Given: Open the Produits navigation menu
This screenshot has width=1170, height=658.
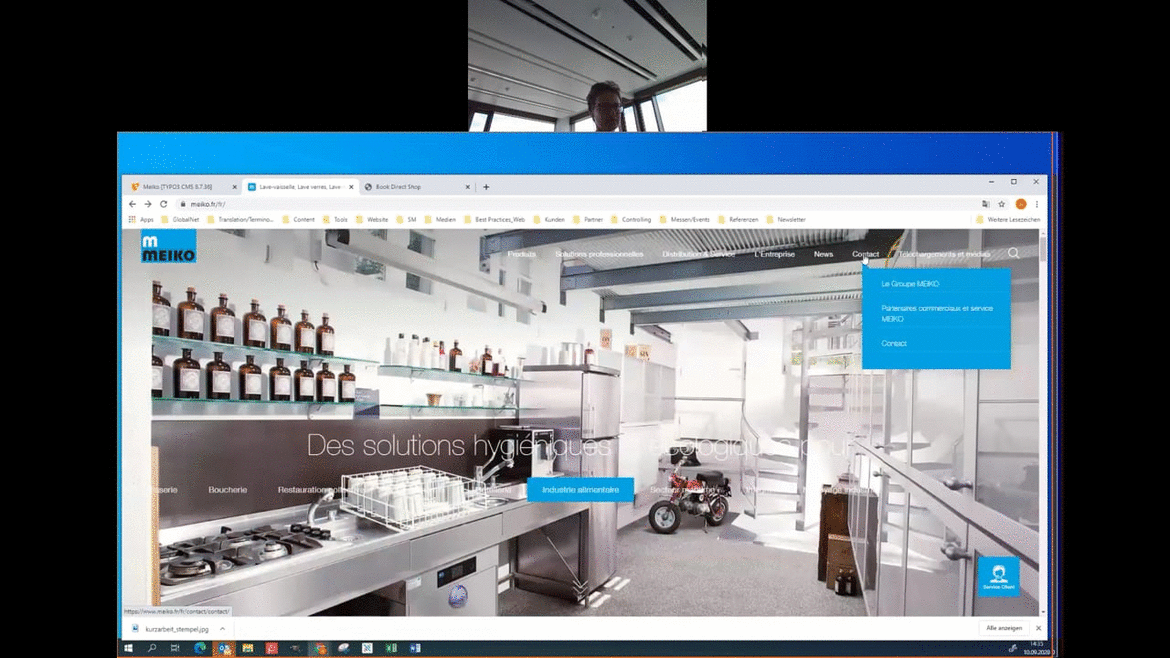Looking at the screenshot, I should pos(521,254).
